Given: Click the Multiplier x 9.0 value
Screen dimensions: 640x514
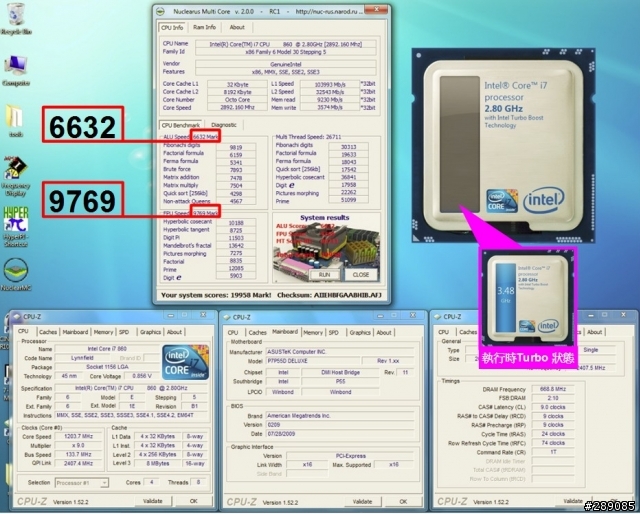Looking at the screenshot, I should (79, 445).
